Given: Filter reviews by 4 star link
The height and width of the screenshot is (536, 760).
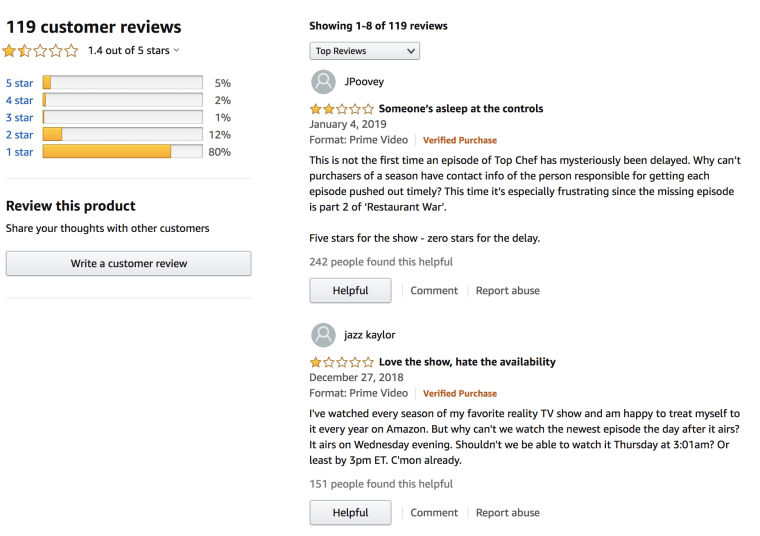Looking at the screenshot, I should click(19, 100).
